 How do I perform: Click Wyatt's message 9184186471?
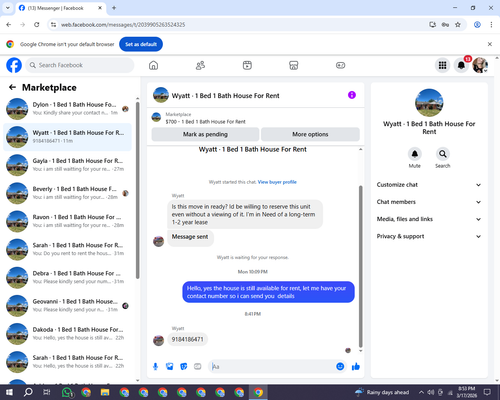187,339
